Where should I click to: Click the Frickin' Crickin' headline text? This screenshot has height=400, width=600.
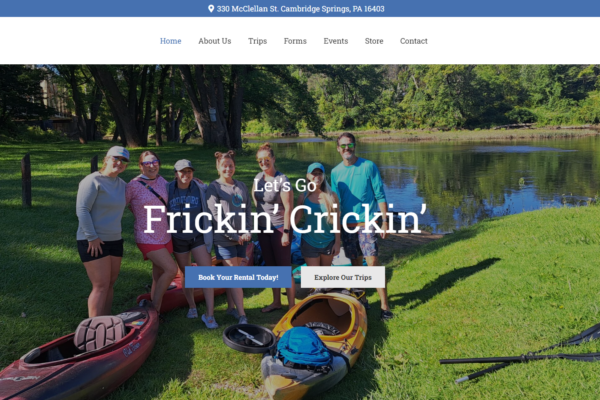coord(285,219)
